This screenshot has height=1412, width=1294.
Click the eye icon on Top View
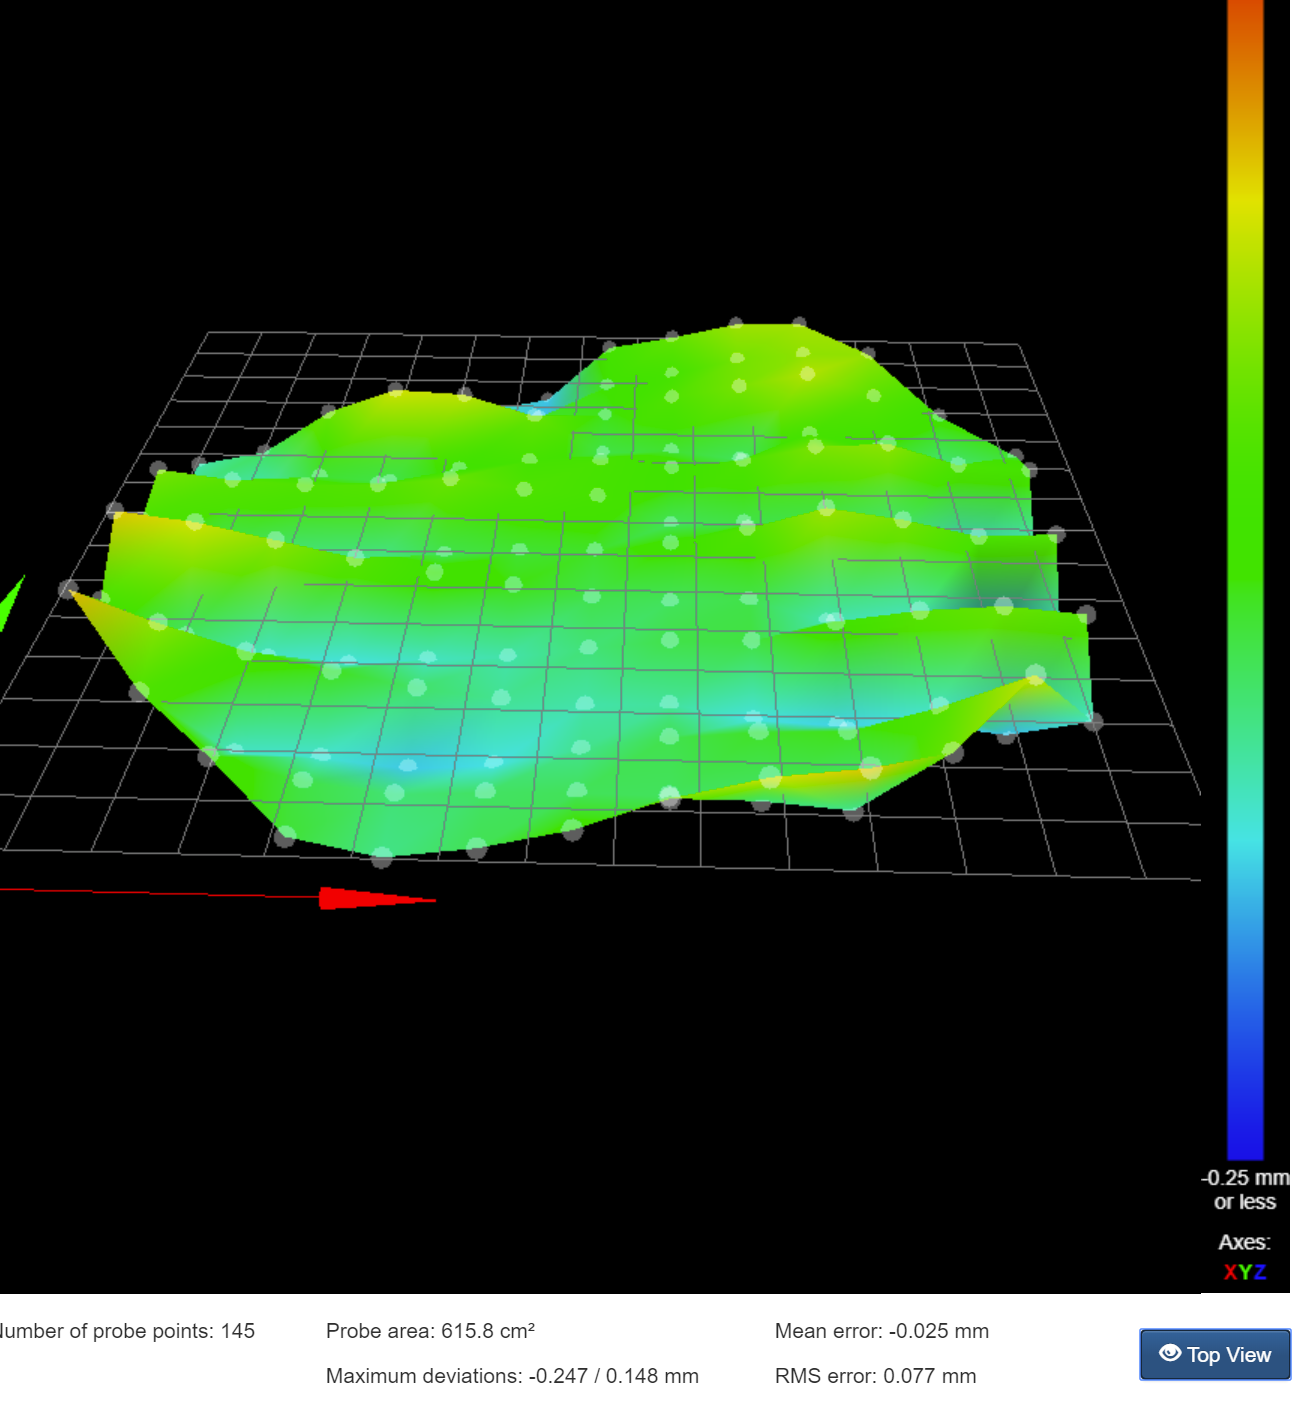click(1169, 1353)
